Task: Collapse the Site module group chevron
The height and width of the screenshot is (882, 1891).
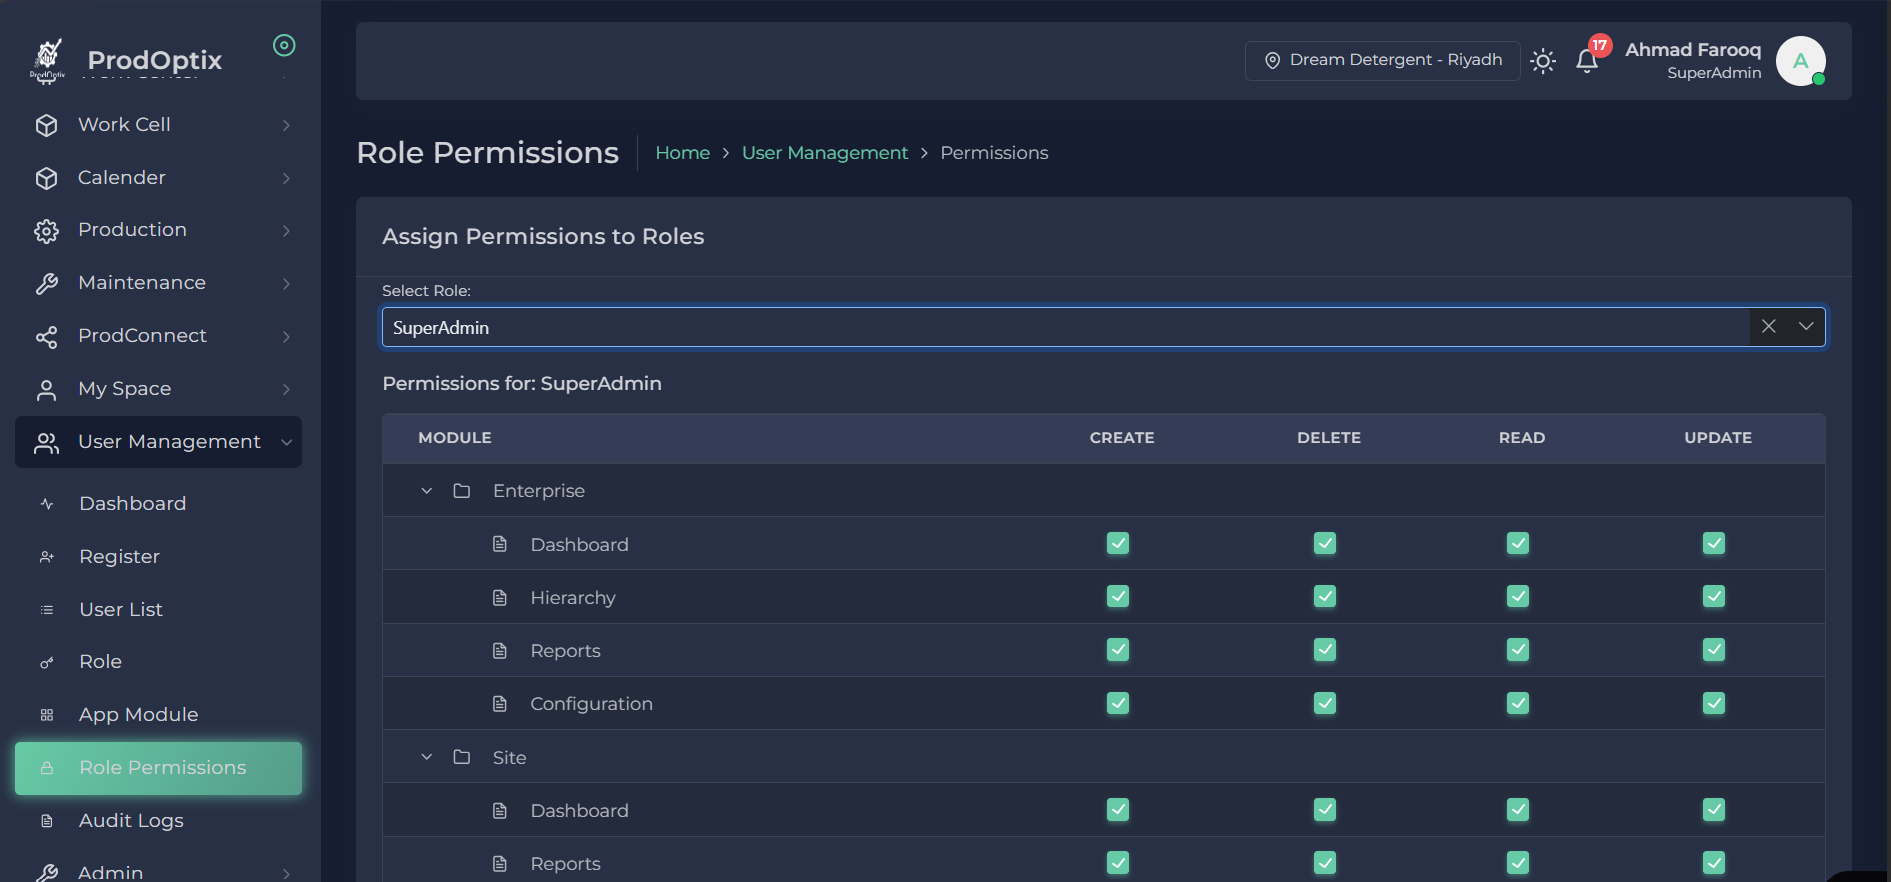Action: coord(427,757)
